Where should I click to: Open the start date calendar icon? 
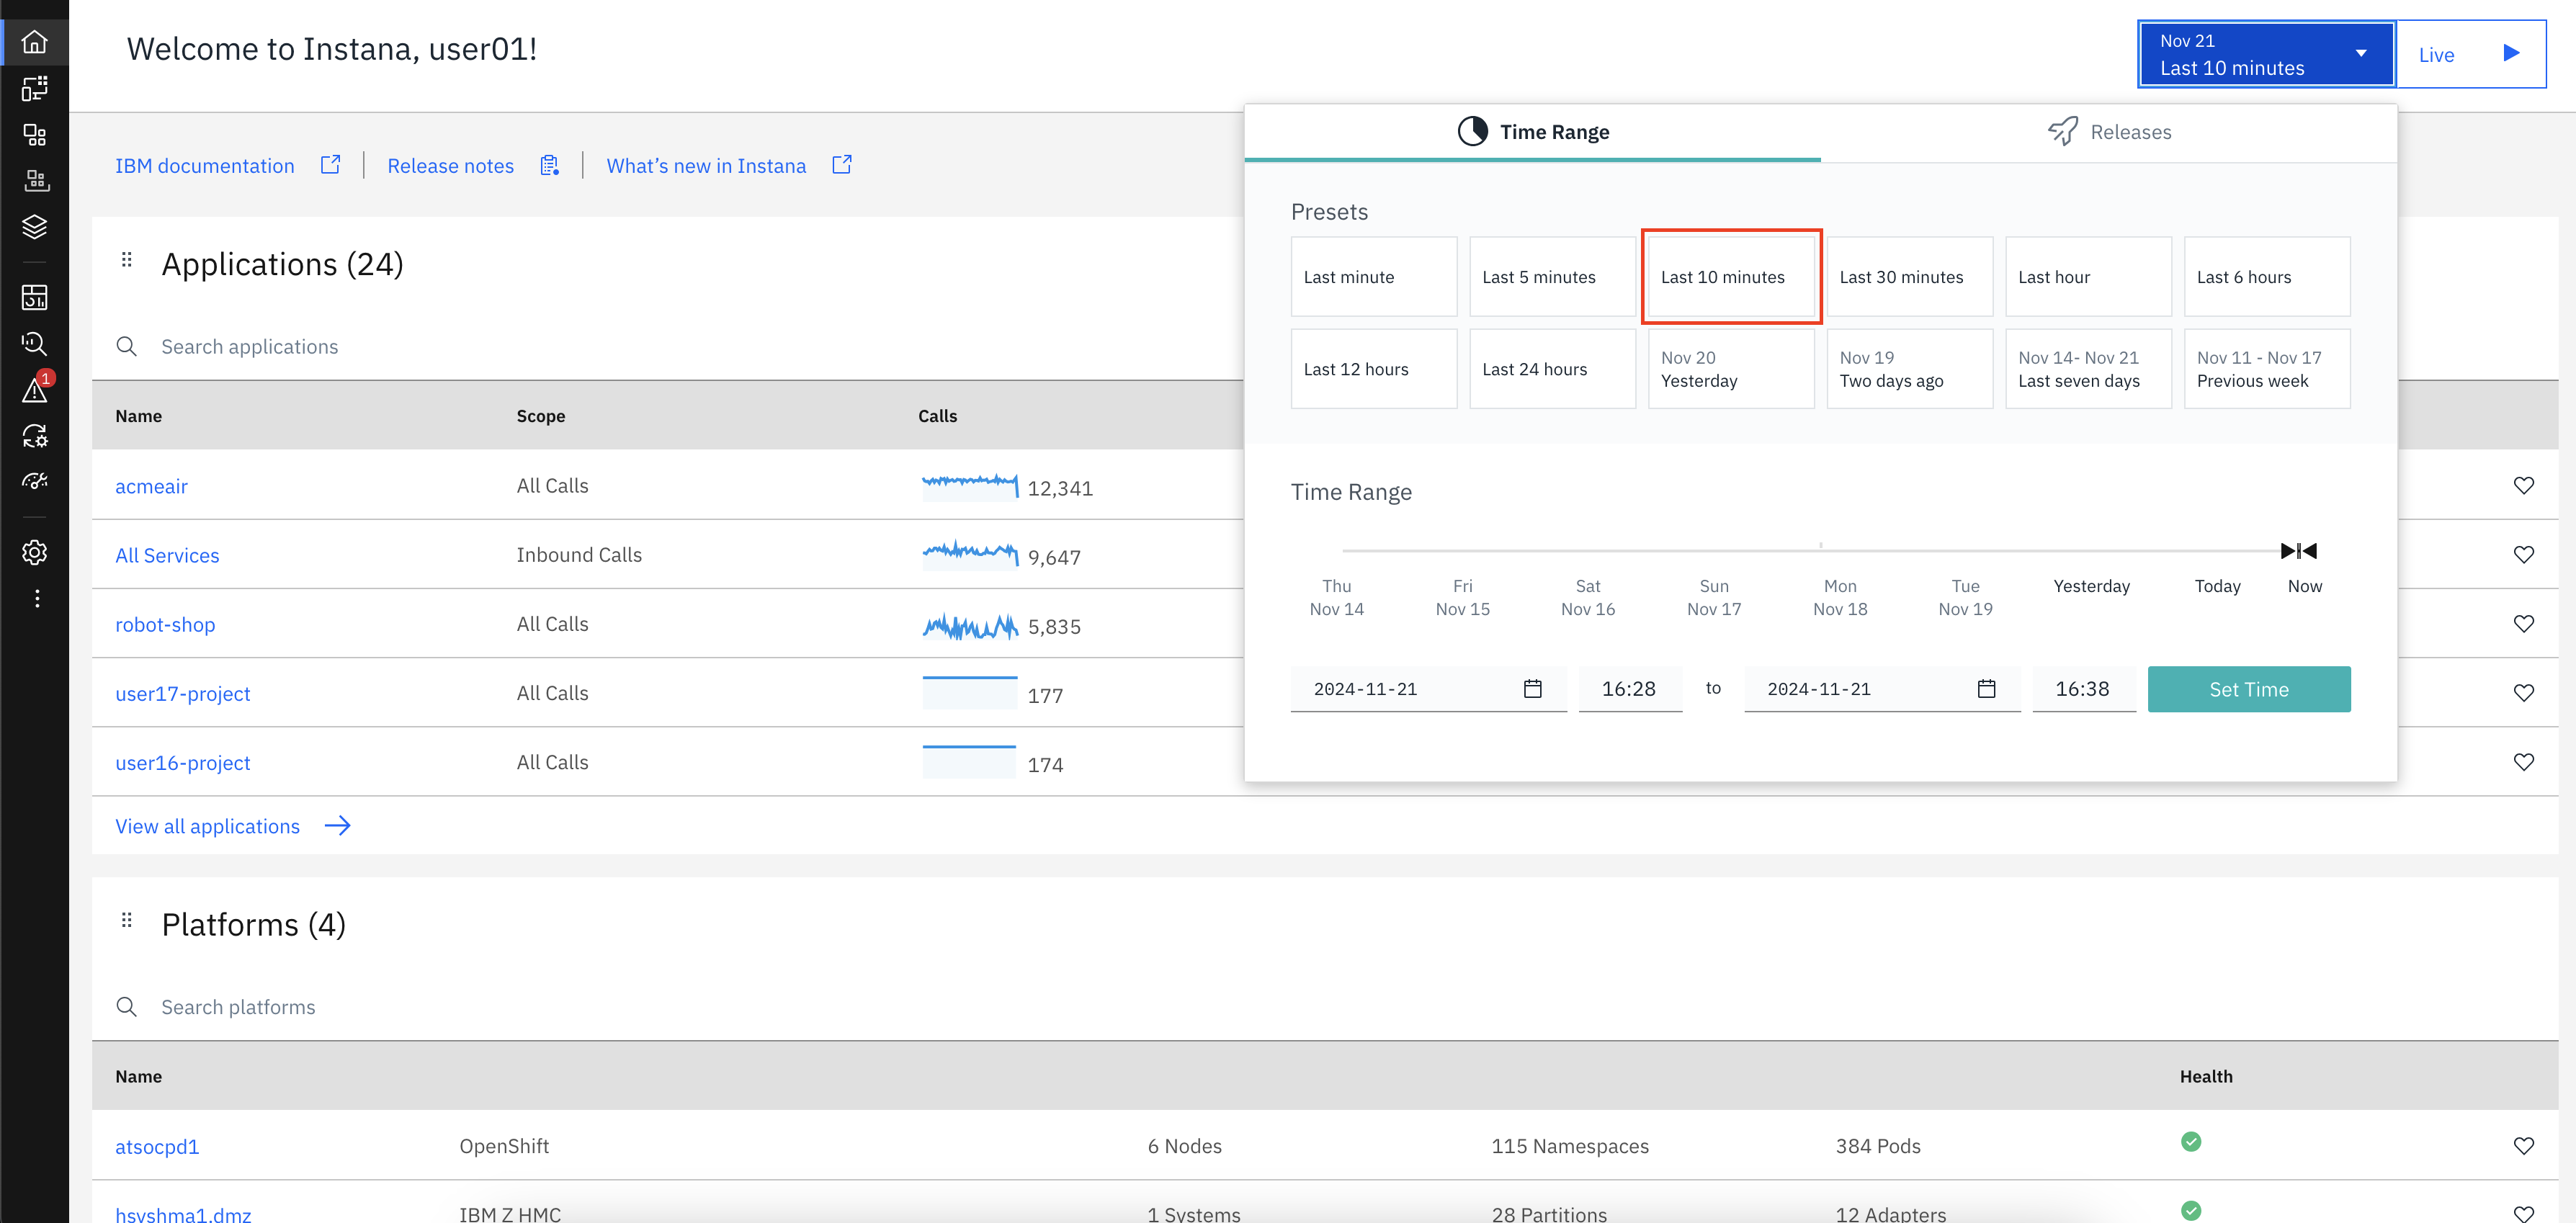pyautogui.click(x=1533, y=689)
